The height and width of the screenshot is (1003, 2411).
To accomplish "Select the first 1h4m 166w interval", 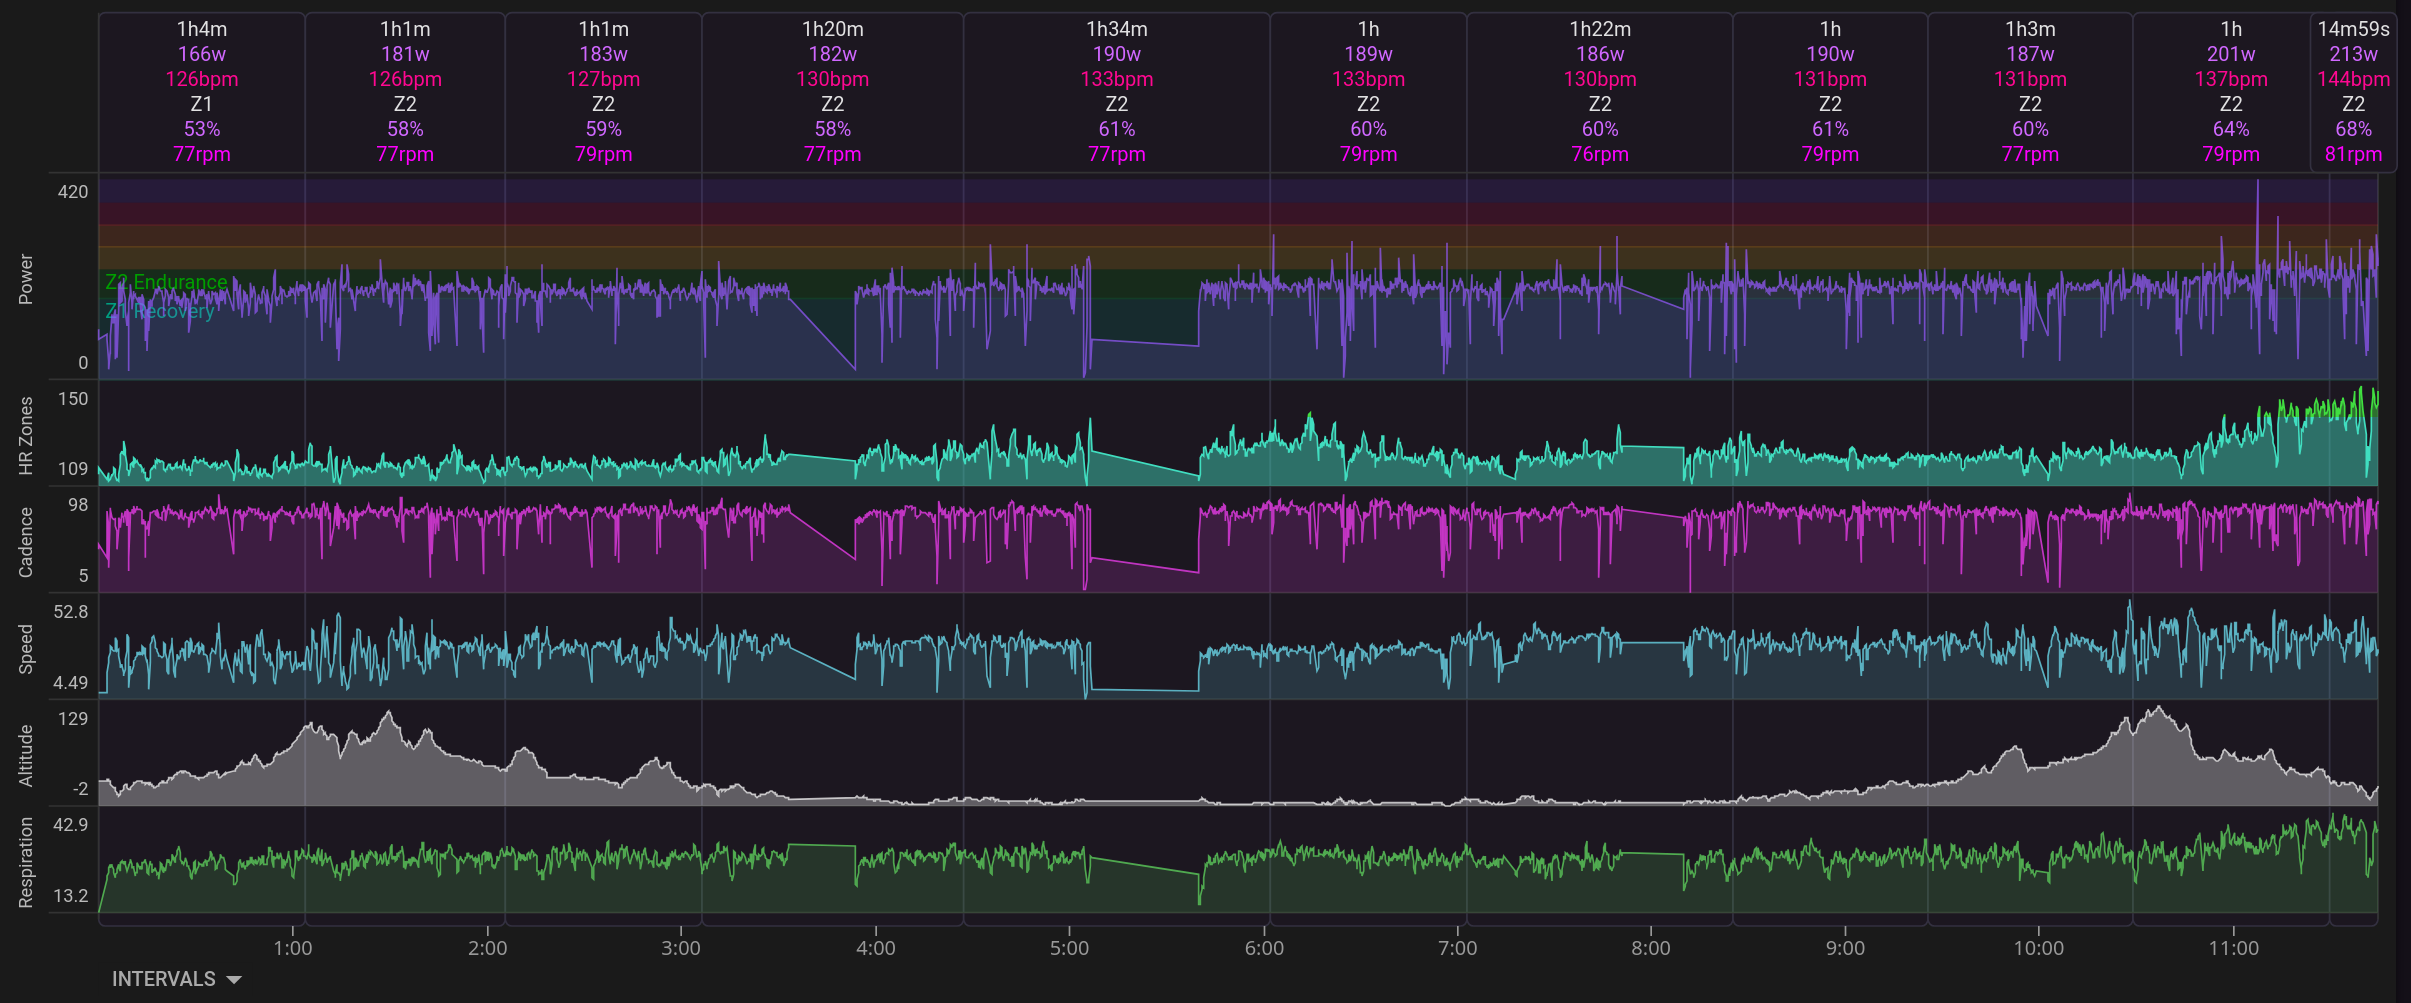I will 202,92.
